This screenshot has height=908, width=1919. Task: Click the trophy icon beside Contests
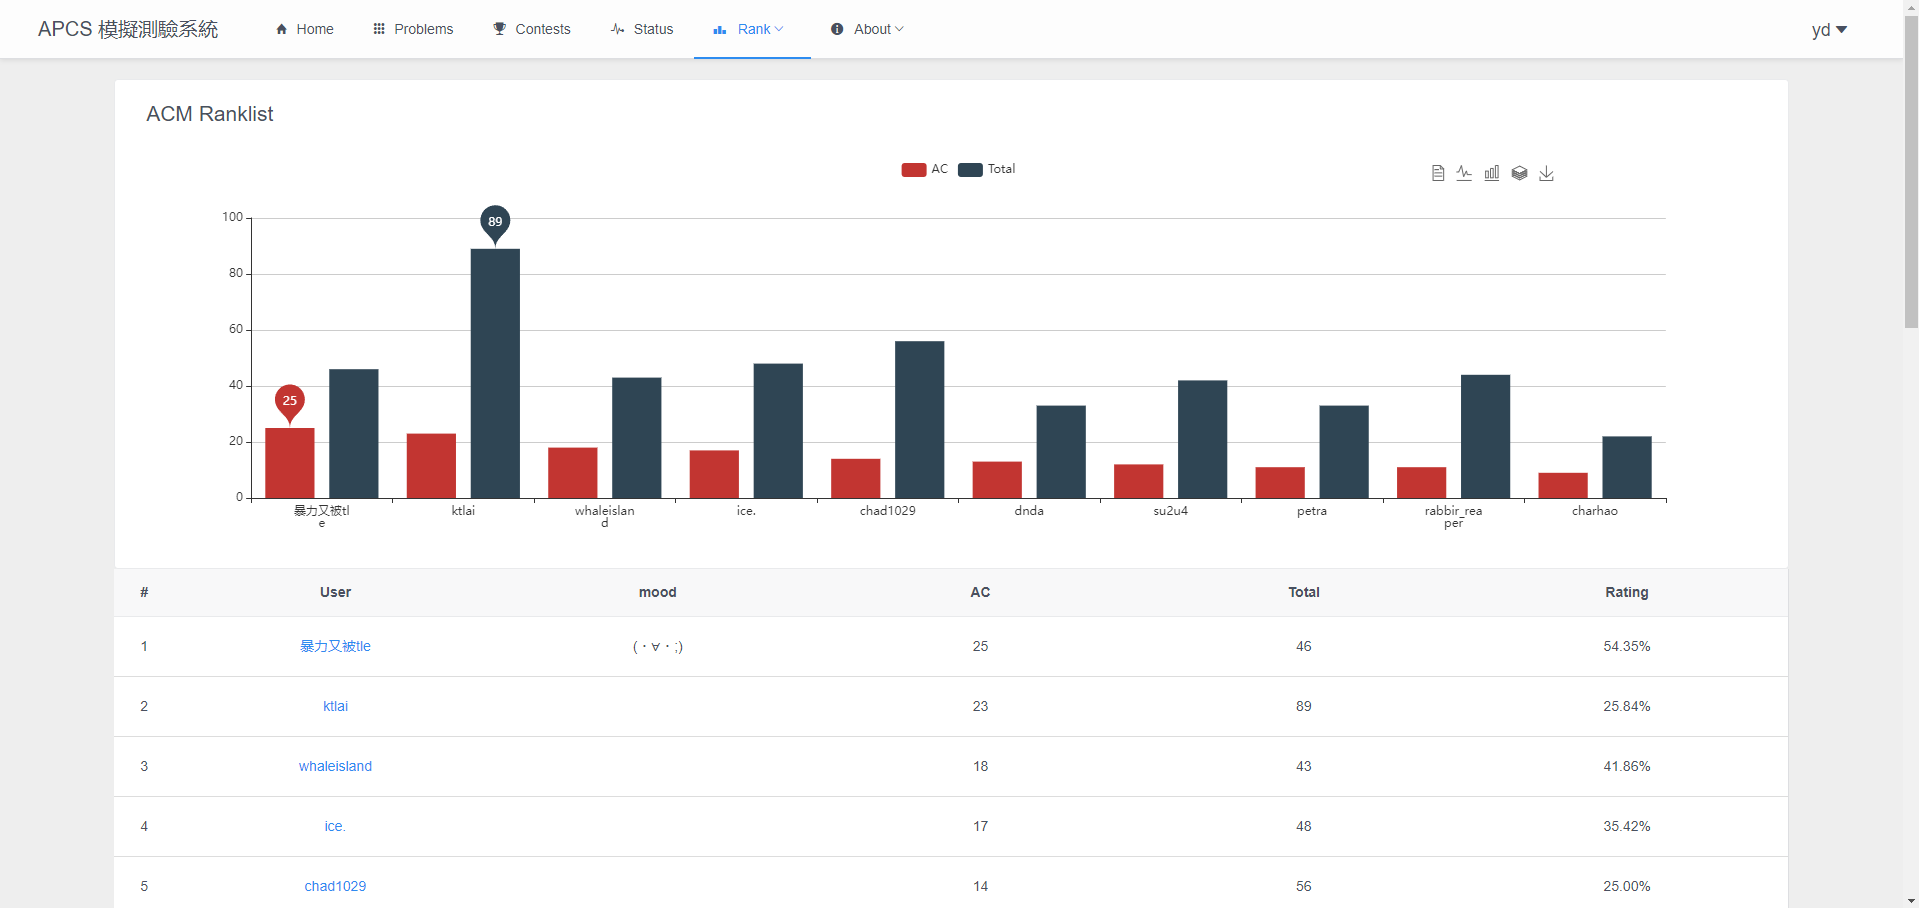pyautogui.click(x=500, y=29)
